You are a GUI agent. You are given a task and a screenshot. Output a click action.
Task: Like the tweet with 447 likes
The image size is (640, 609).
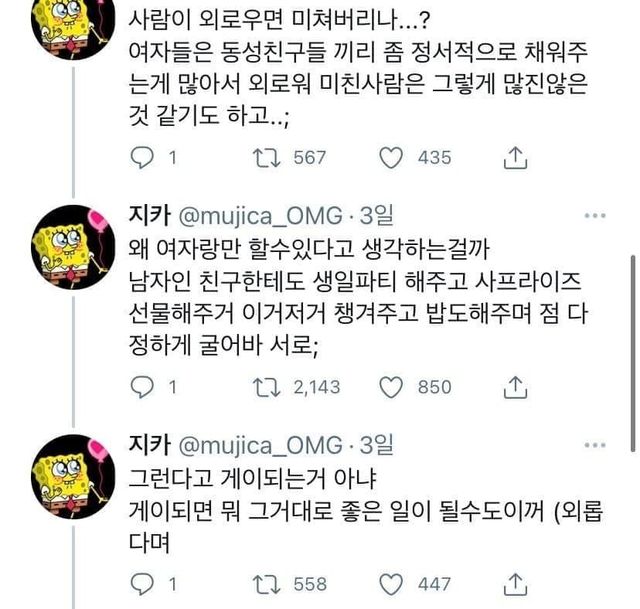click(394, 583)
